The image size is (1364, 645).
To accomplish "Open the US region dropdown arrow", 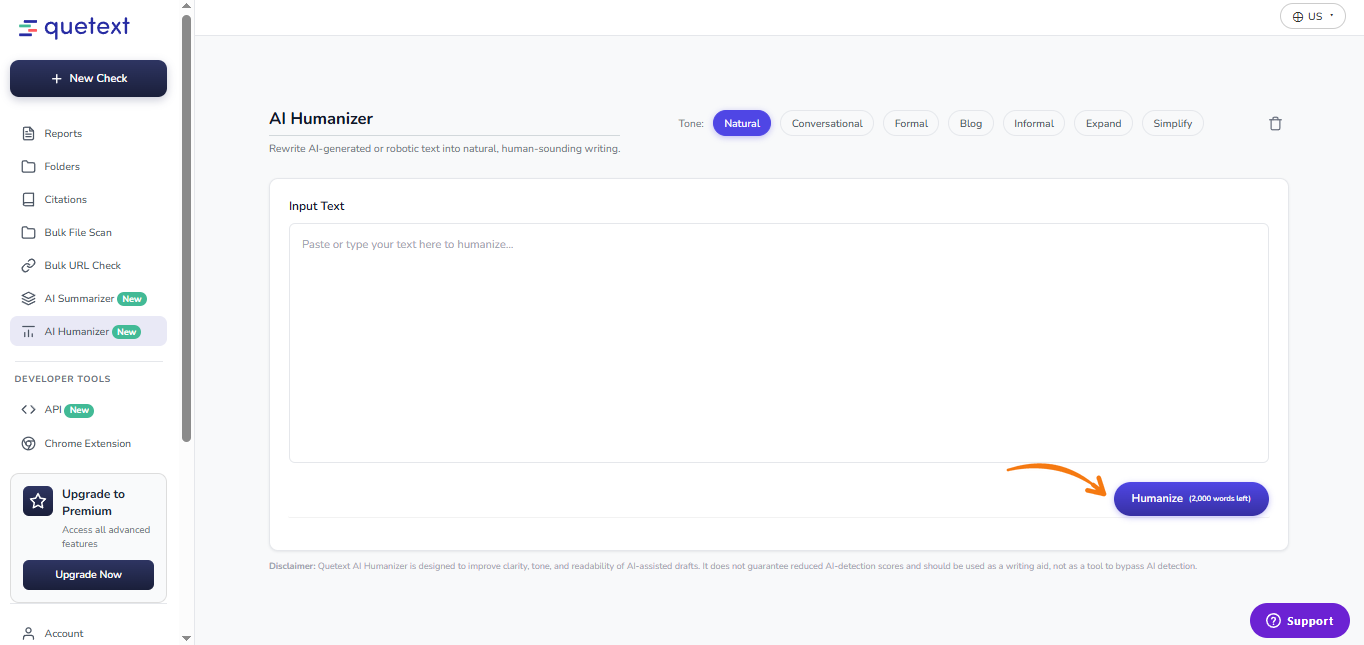I will [1332, 16].
